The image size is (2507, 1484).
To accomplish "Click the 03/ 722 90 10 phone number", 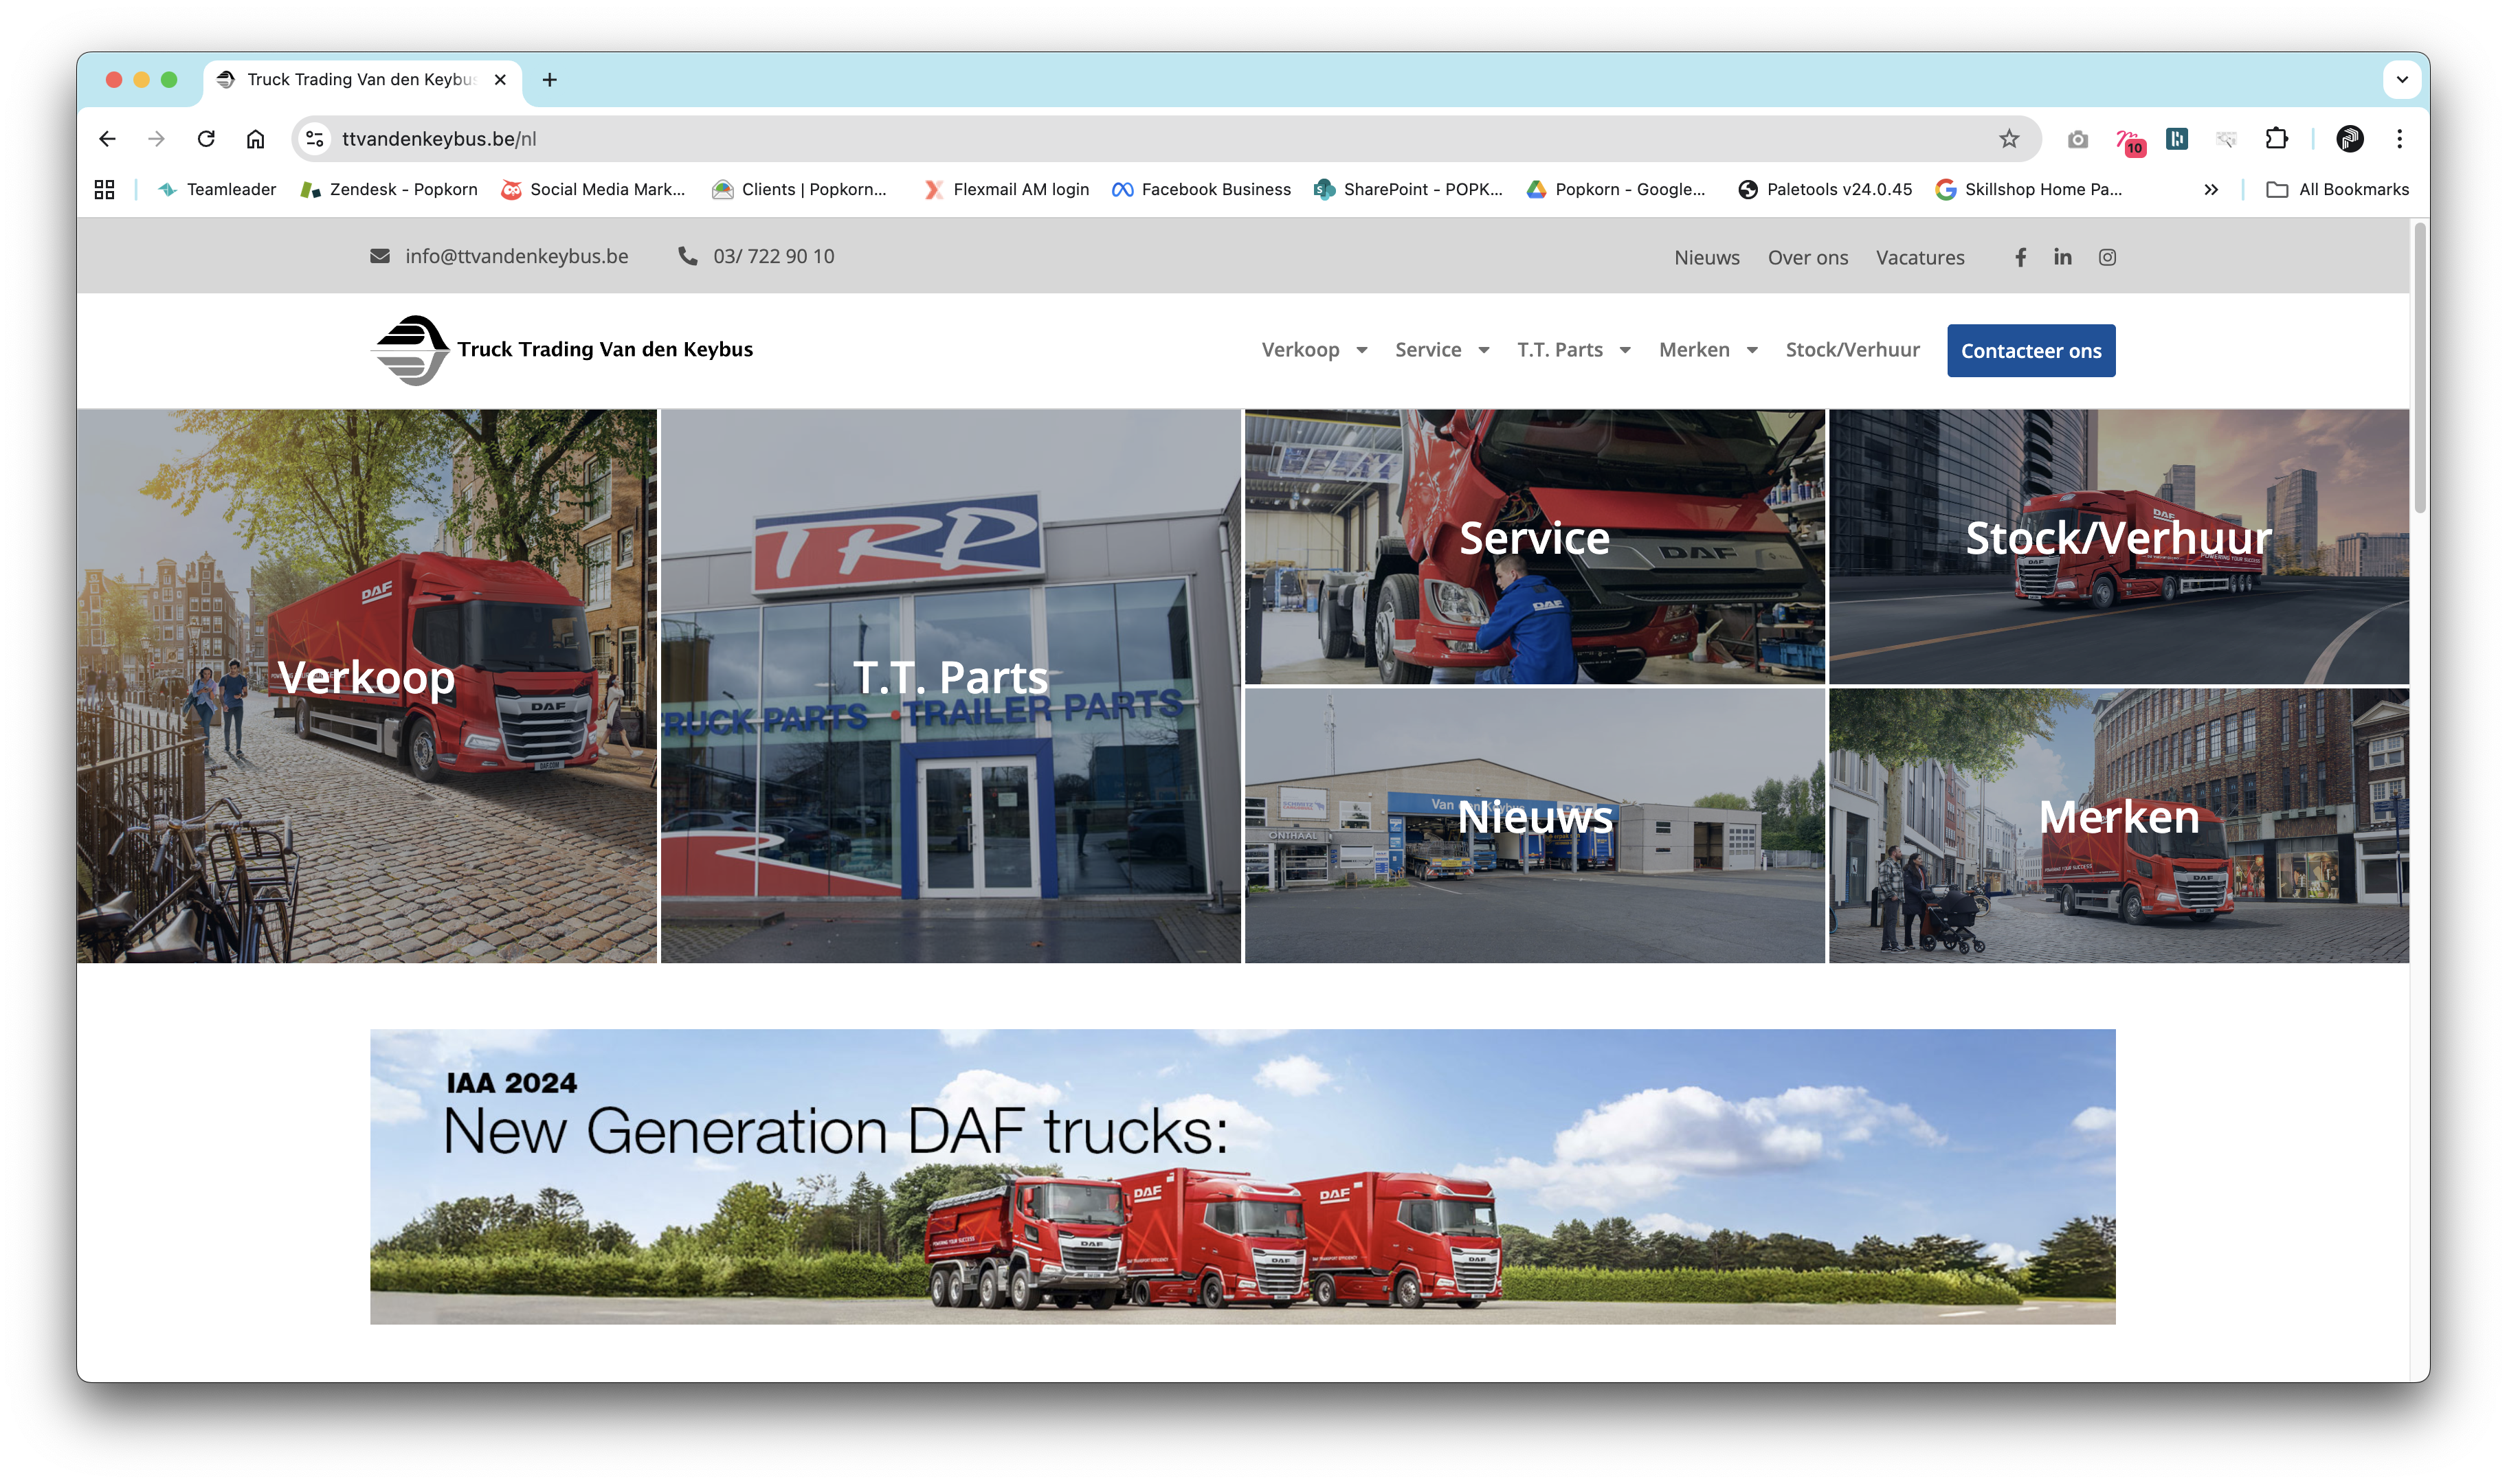I will [x=773, y=256].
